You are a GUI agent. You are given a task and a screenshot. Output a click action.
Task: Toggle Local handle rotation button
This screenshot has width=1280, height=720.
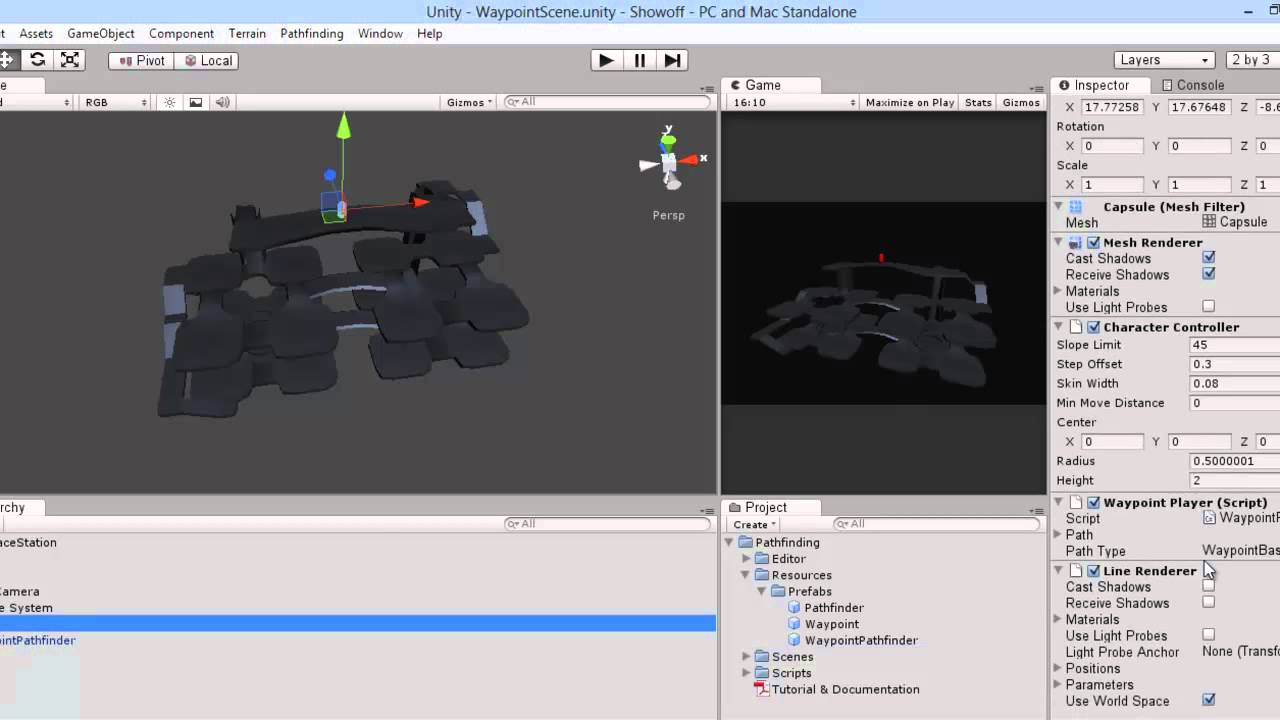207,60
